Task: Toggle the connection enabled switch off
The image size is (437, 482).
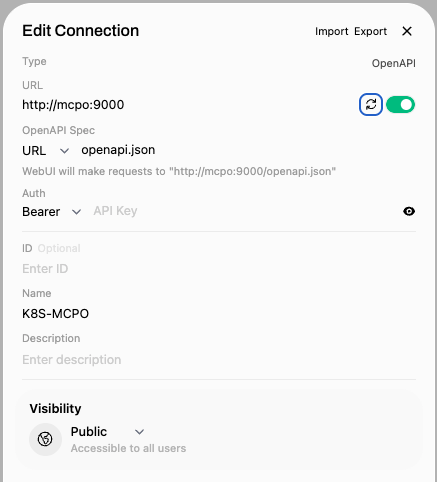Action: pyautogui.click(x=400, y=105)
